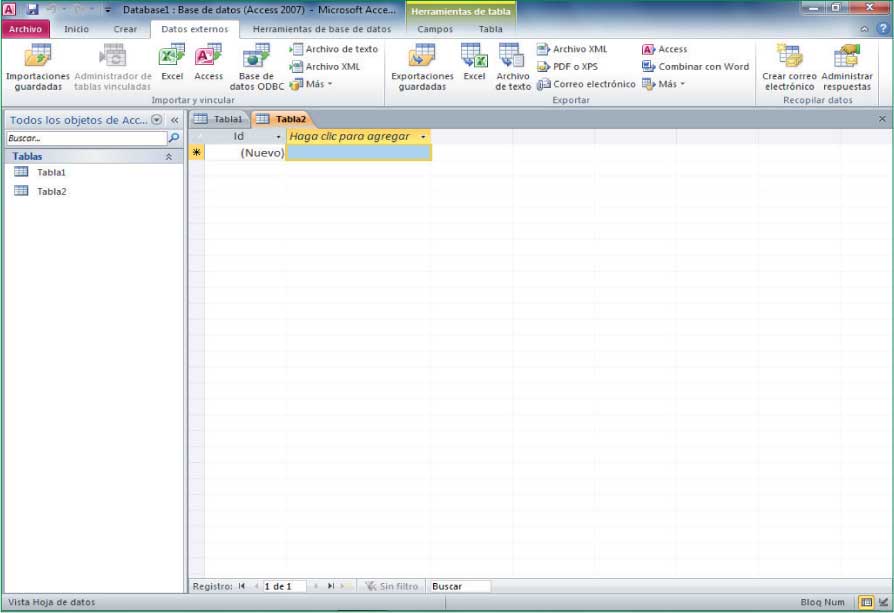
Task: Switch to the Campos tab
Action: 435,29
